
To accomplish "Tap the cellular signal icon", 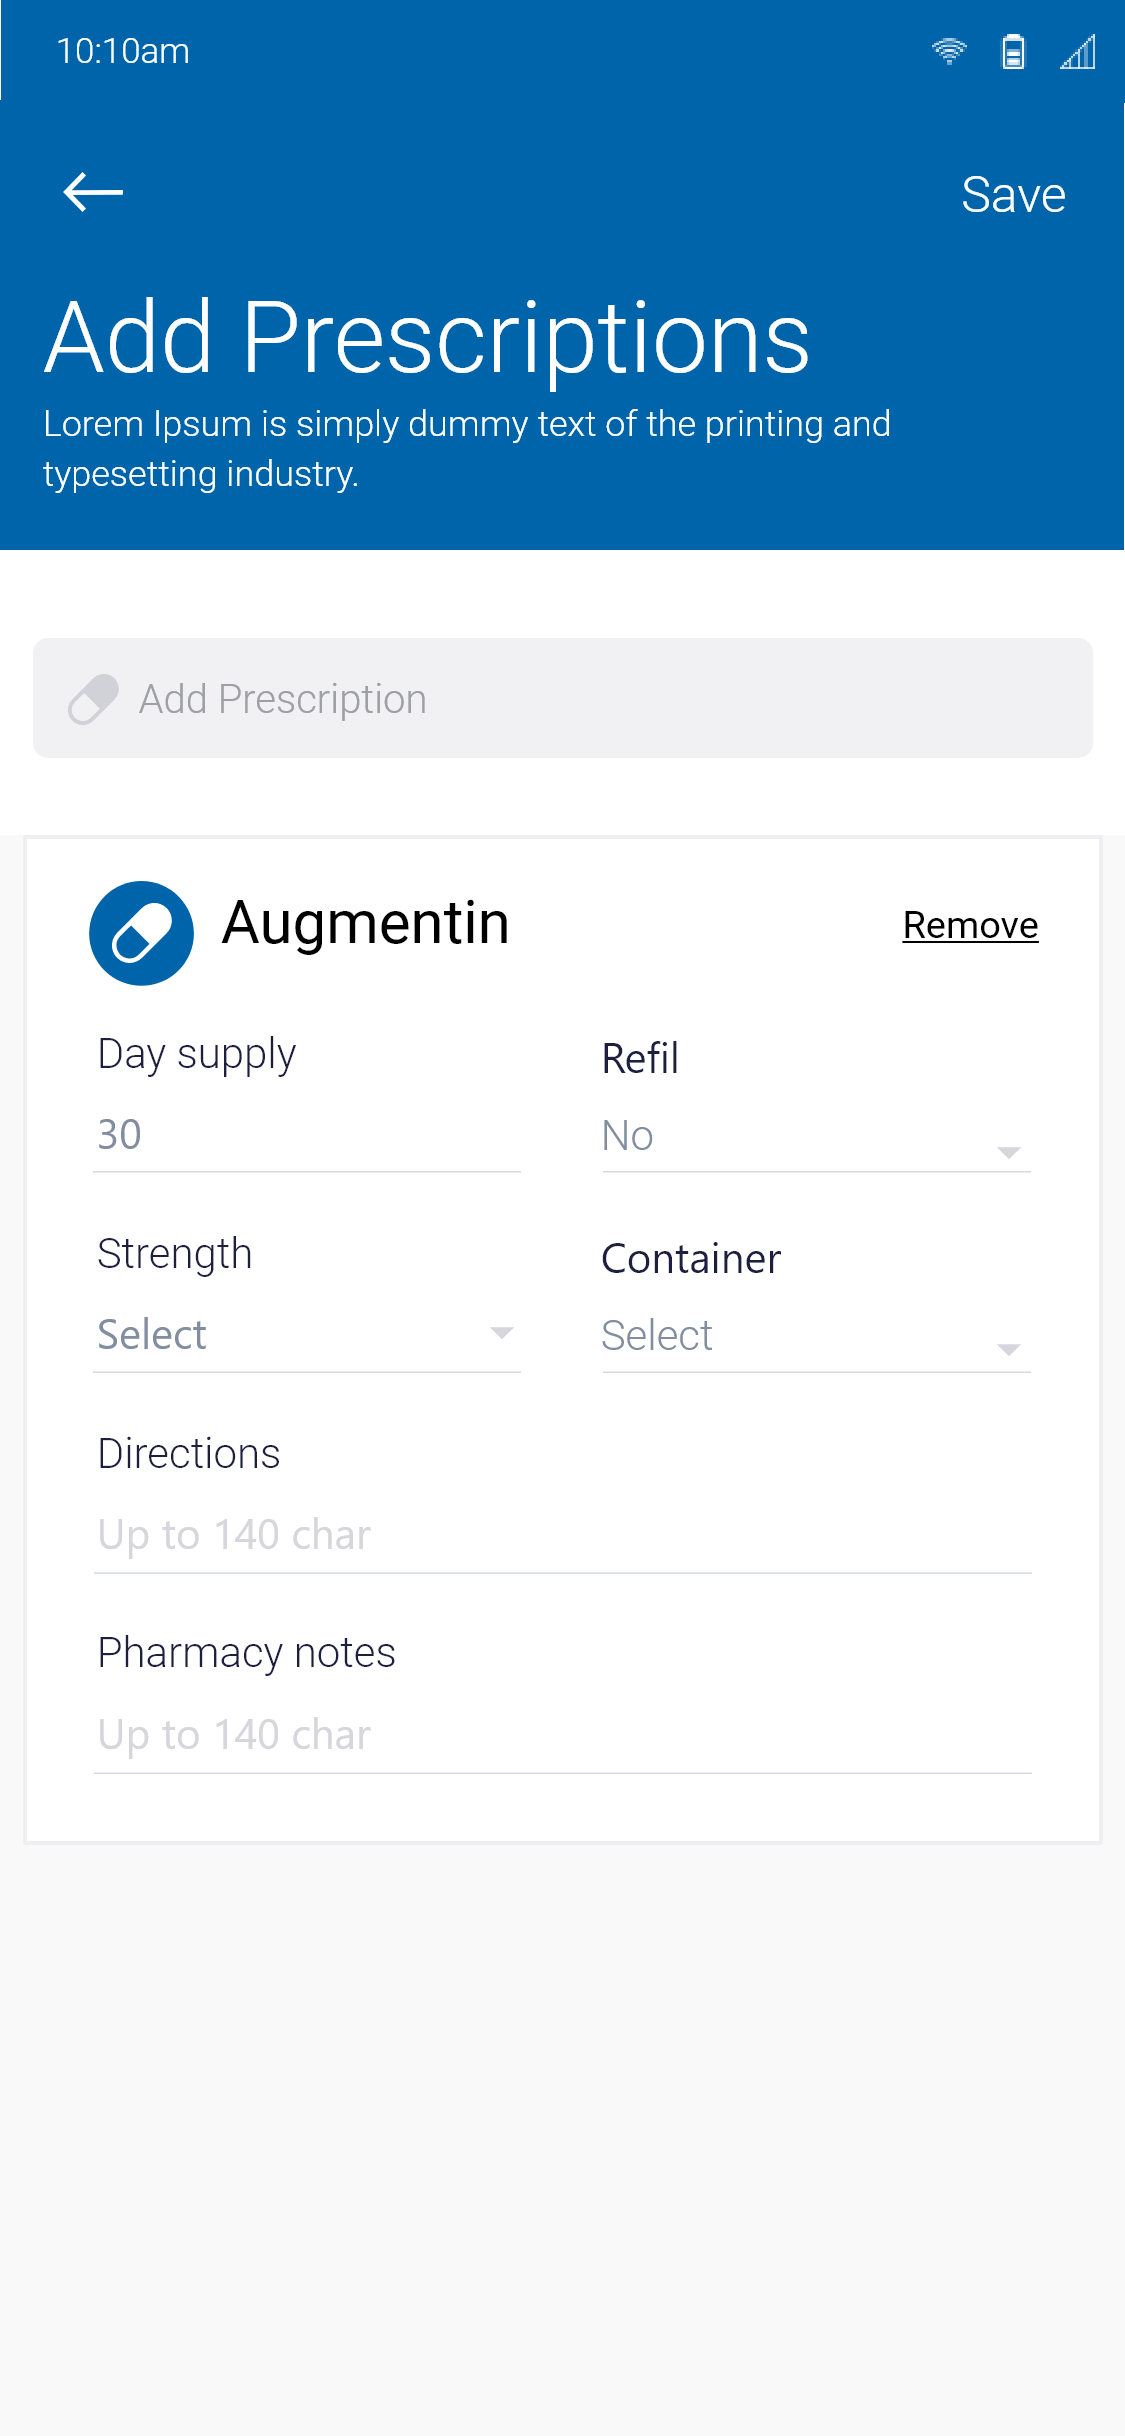I will click(x=1078, y=51).
